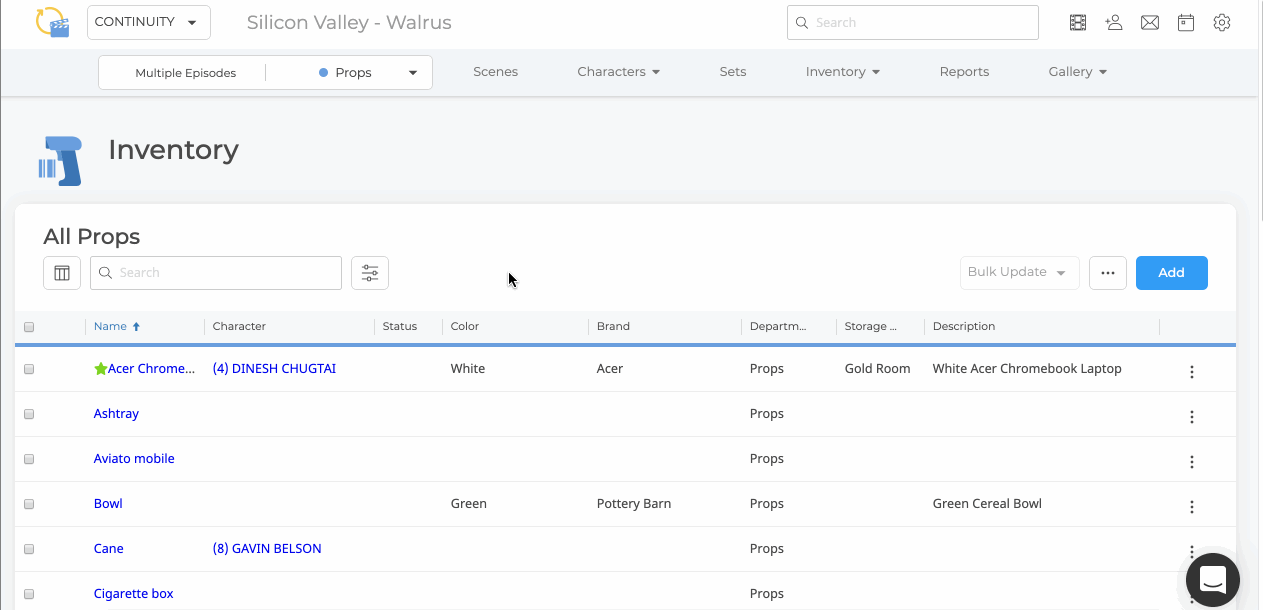
Task: Open row menu for Ashtray
Action: [x=1192, y=417]
